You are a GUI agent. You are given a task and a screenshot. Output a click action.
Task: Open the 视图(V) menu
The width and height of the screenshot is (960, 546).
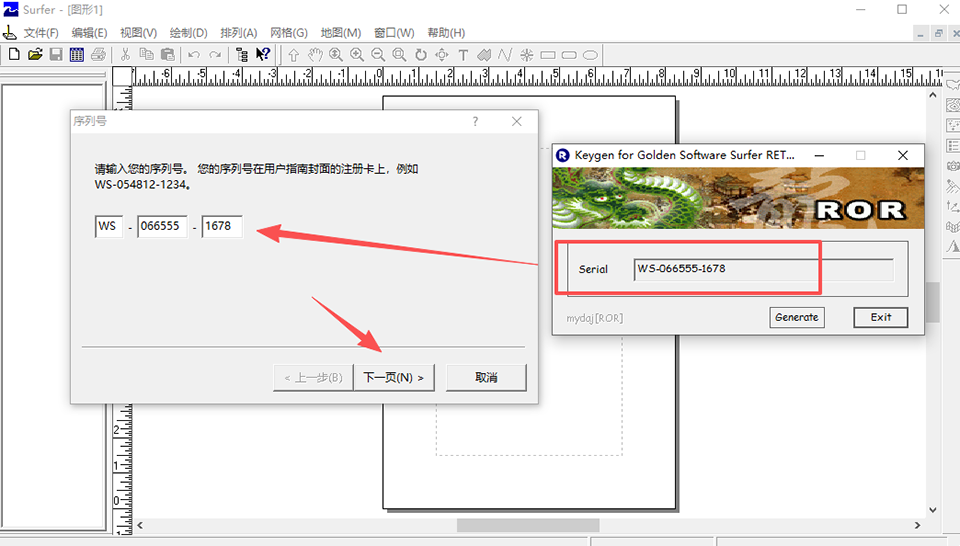tap(138, 32)
